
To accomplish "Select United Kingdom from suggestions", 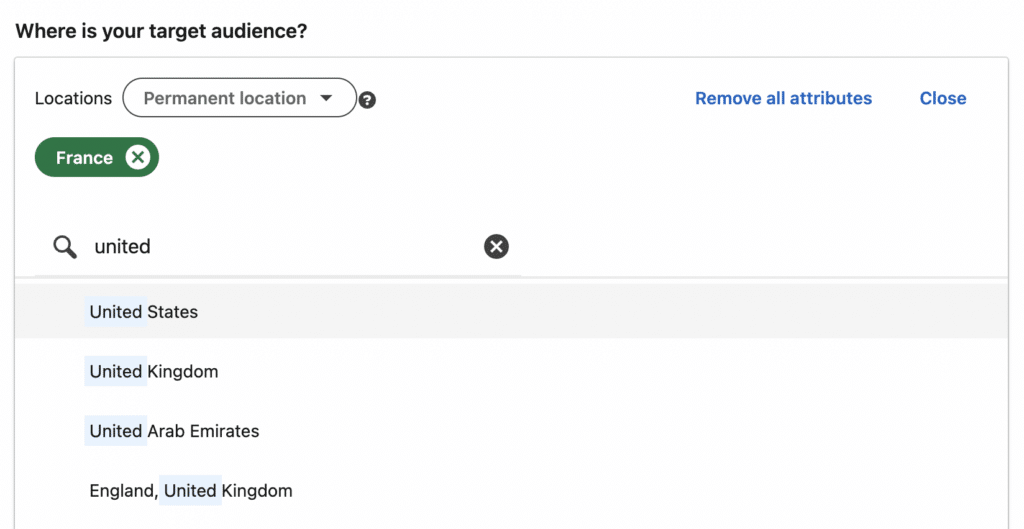I will tap(511, 371).
